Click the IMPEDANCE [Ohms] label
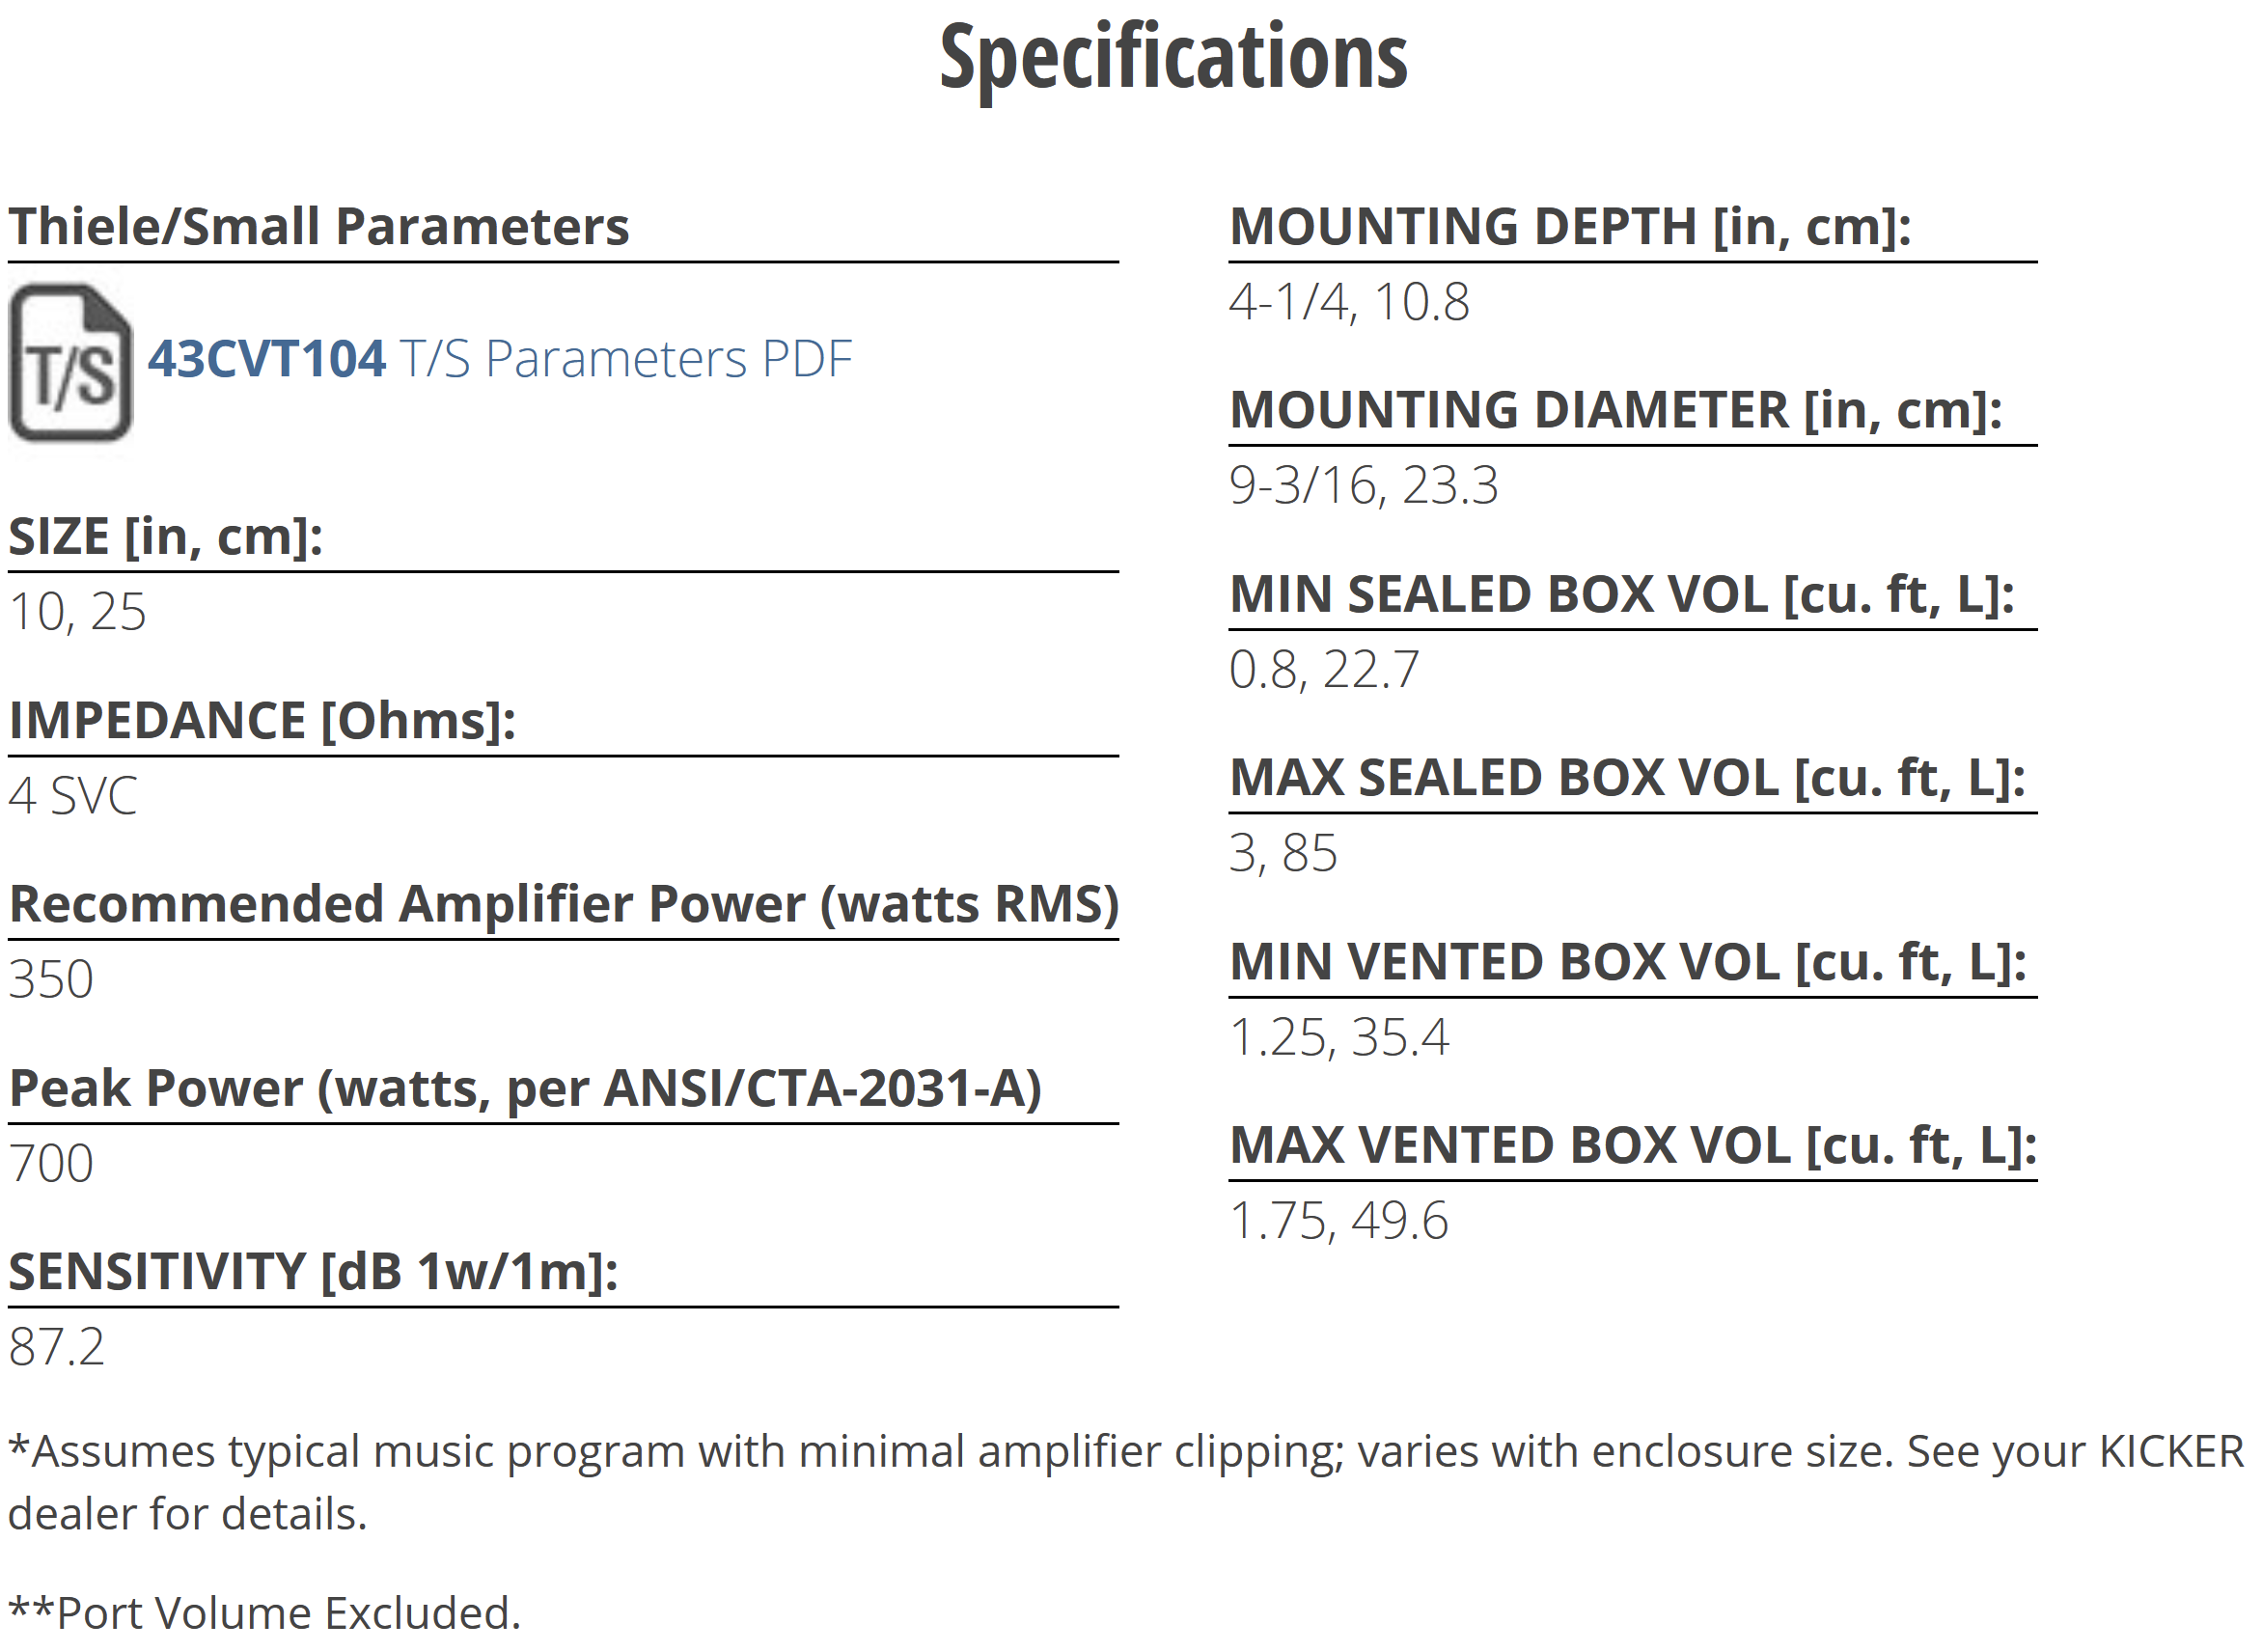Screen dimensions: 2262x1652 (262, 721)
